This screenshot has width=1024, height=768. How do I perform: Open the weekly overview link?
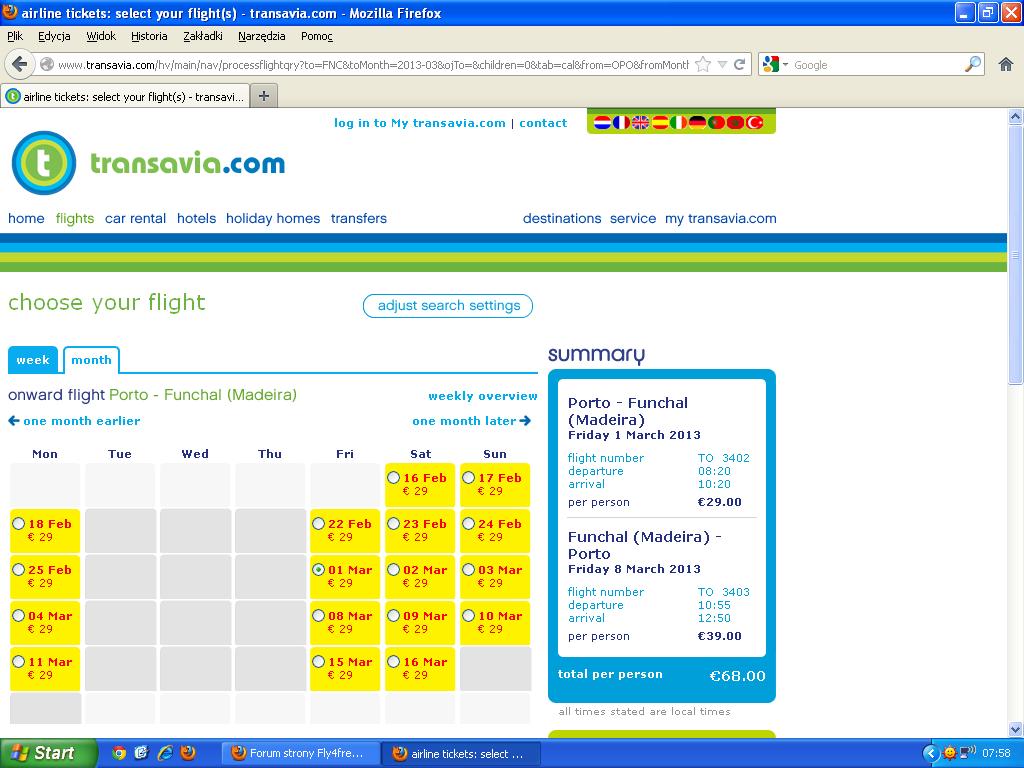tap(483, 396)
